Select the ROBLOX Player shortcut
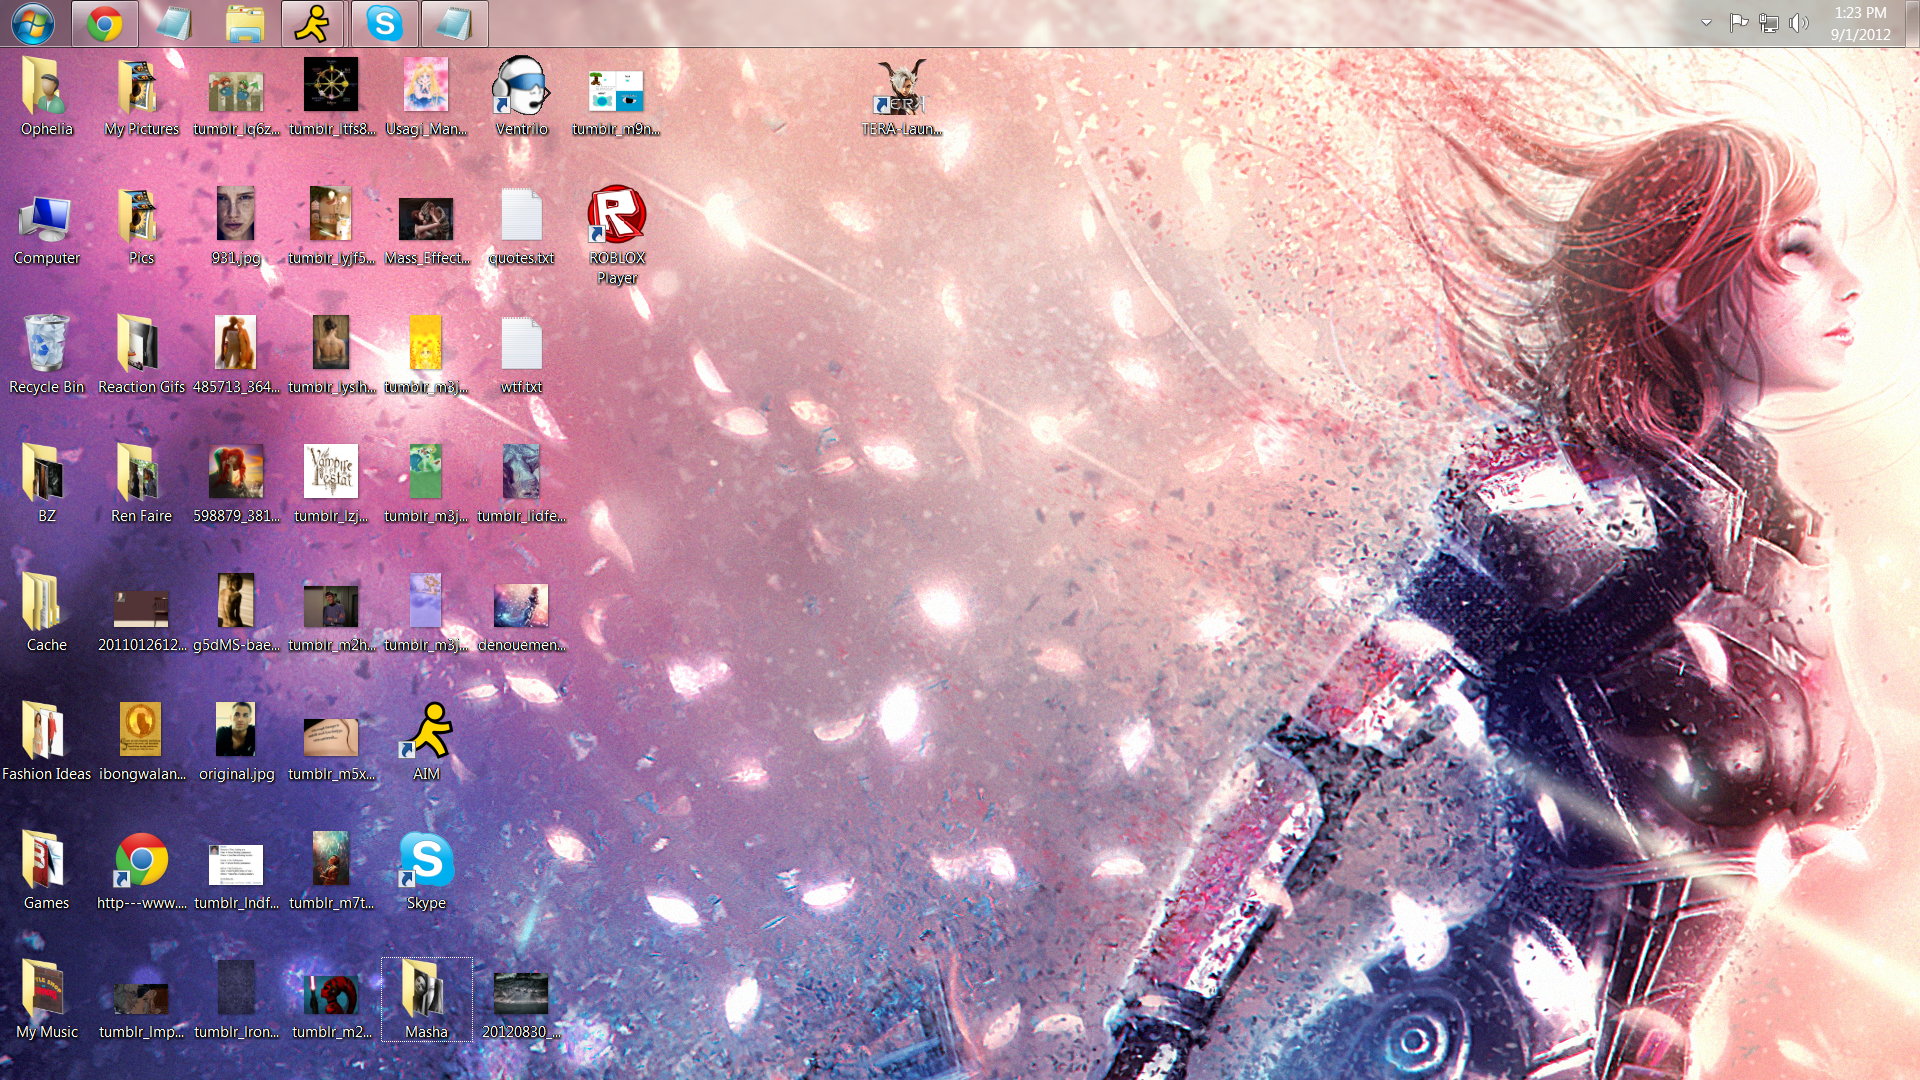Image resolution: width=1920 pixels, height=1080 pixels. pyautogui.click(x=617, y=215)
